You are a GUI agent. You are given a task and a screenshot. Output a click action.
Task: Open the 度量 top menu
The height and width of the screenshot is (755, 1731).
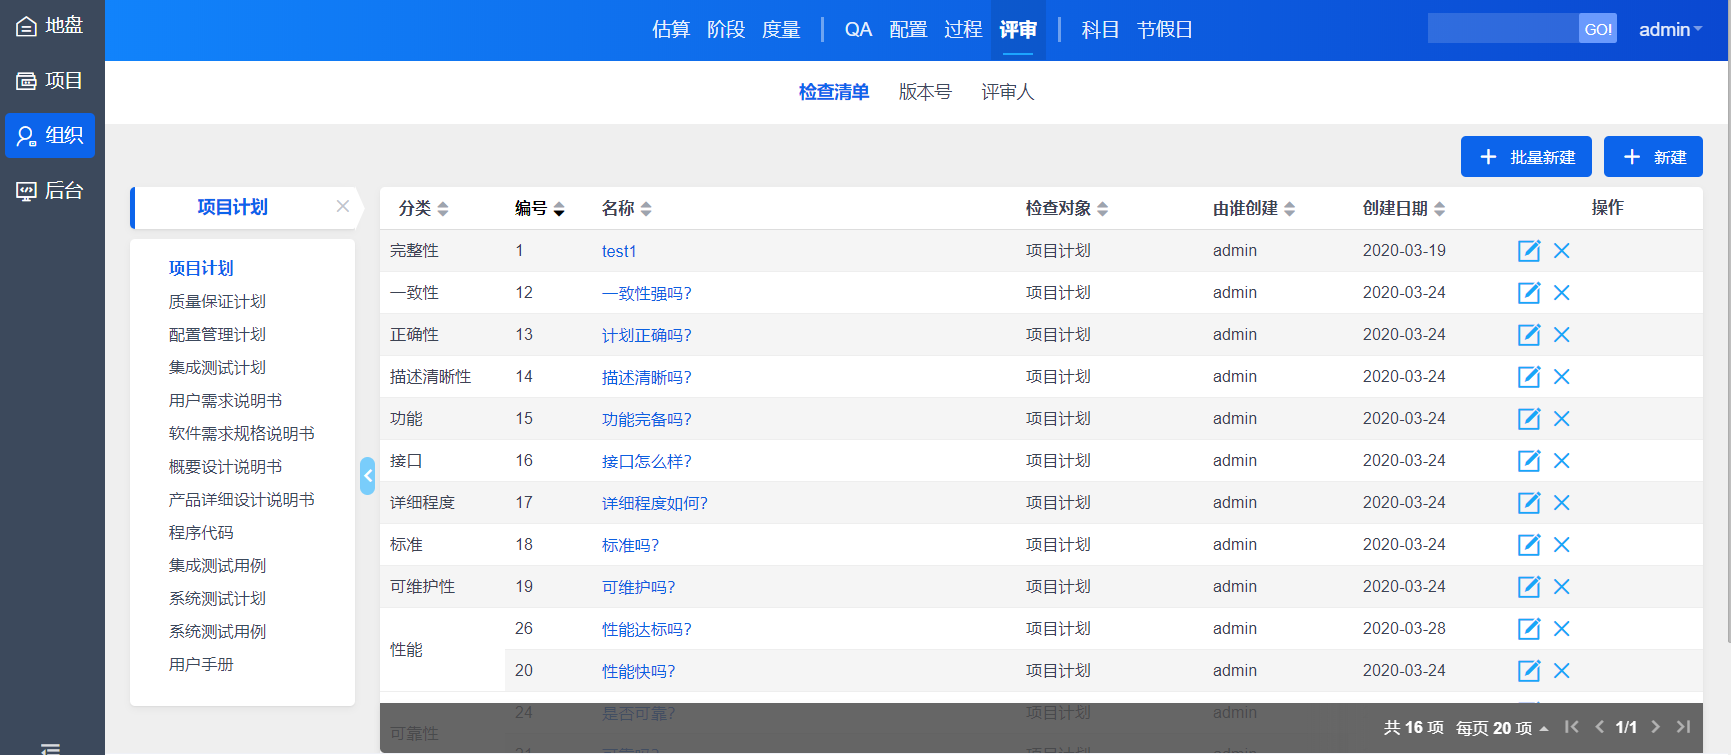click(781, 30)
